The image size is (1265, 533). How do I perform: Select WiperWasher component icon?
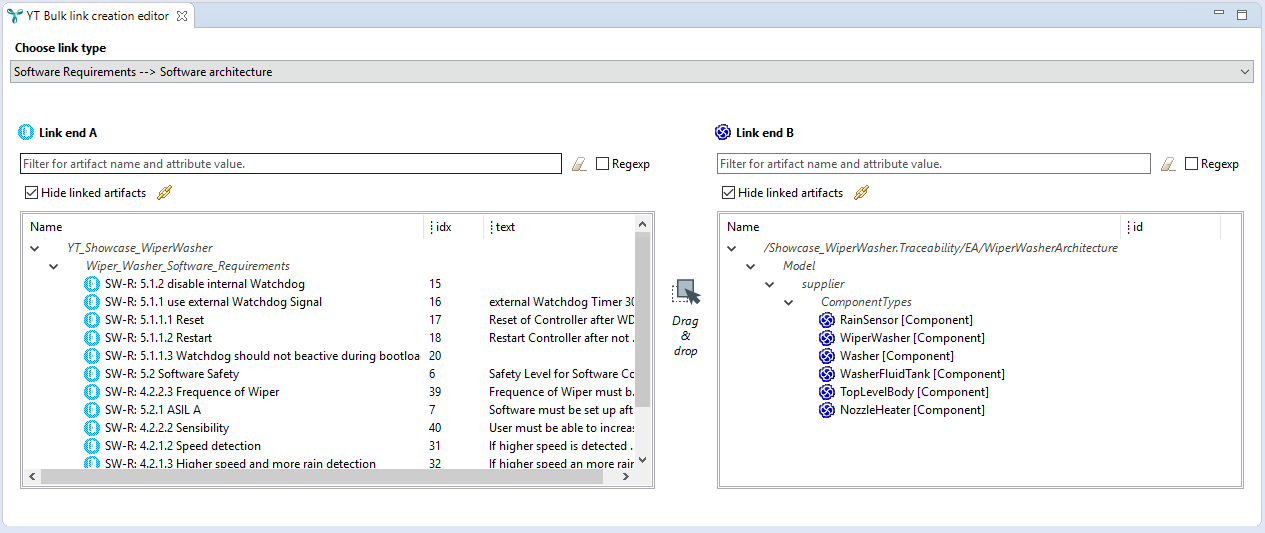pyautogui.click(x=827, y=338)
